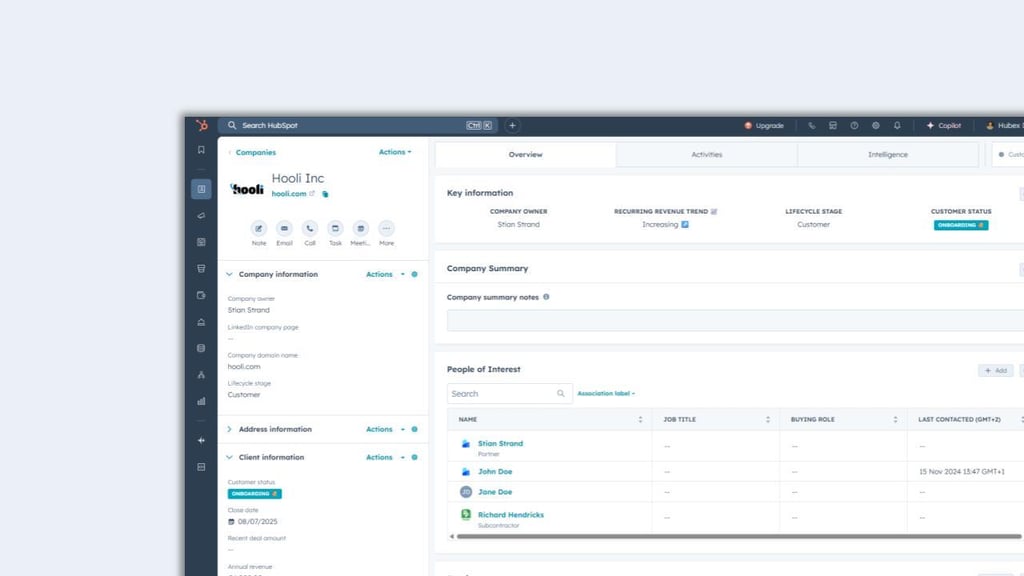Open the Sales funnel sidebar icon

201,268
